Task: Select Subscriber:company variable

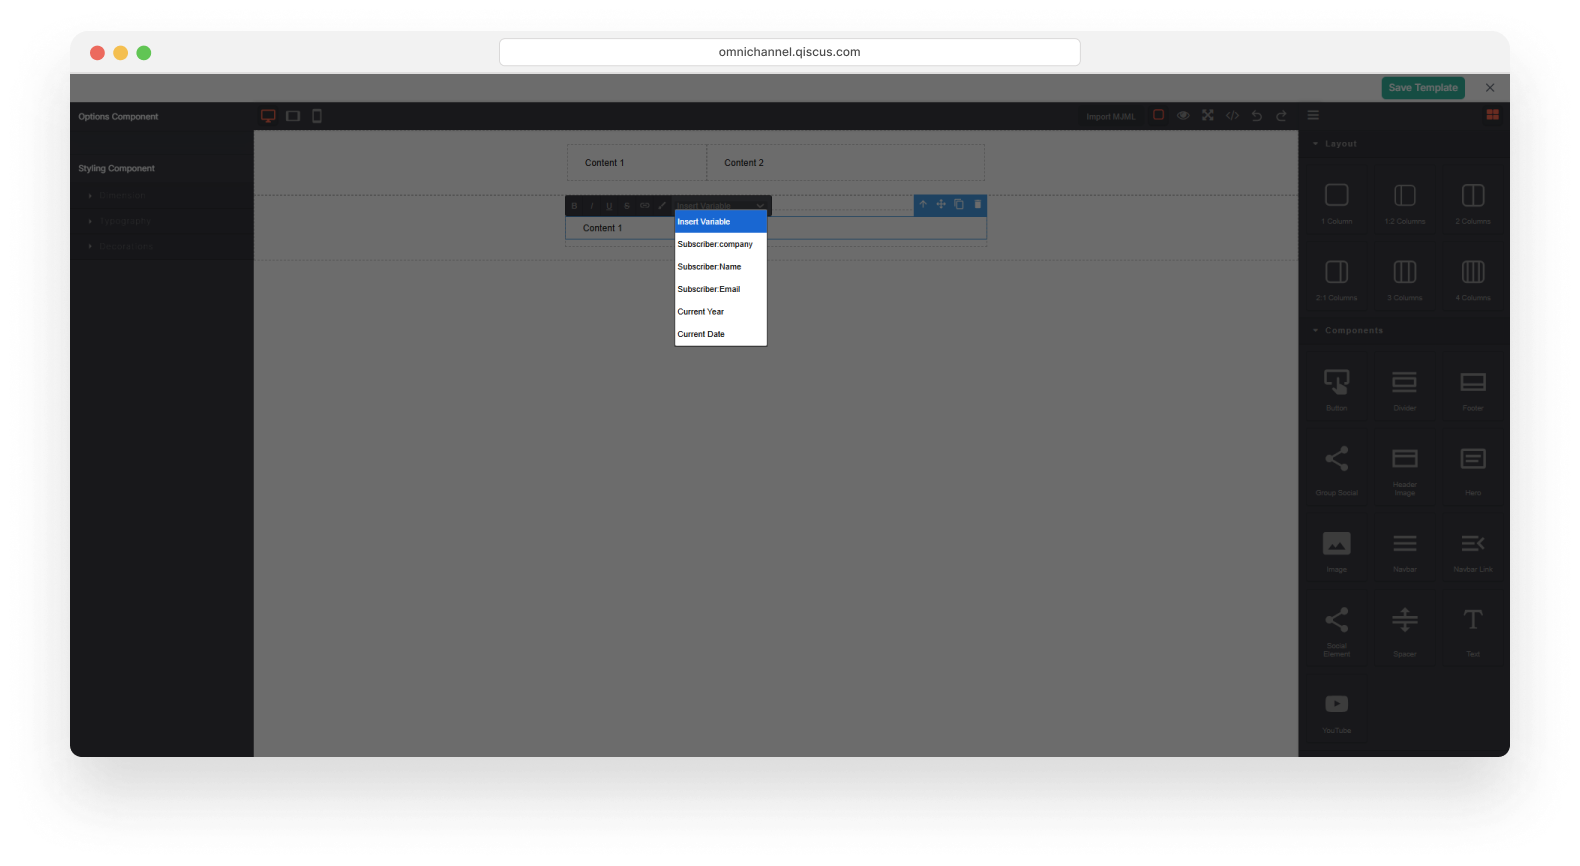Action: (721, 244)
